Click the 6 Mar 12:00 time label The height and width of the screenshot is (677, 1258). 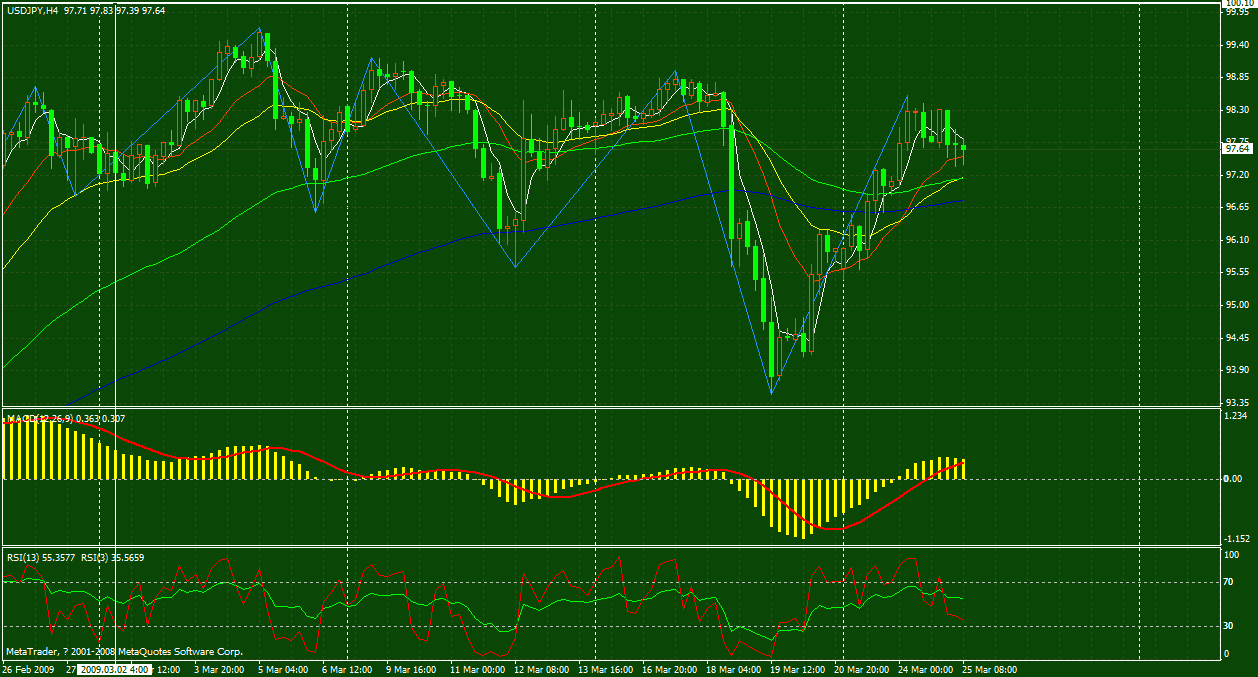[x=347, y=669]
